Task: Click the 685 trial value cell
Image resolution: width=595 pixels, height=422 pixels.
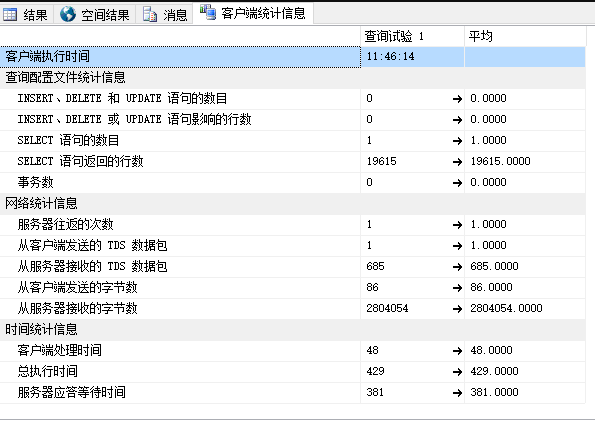Action: (412, 266)
